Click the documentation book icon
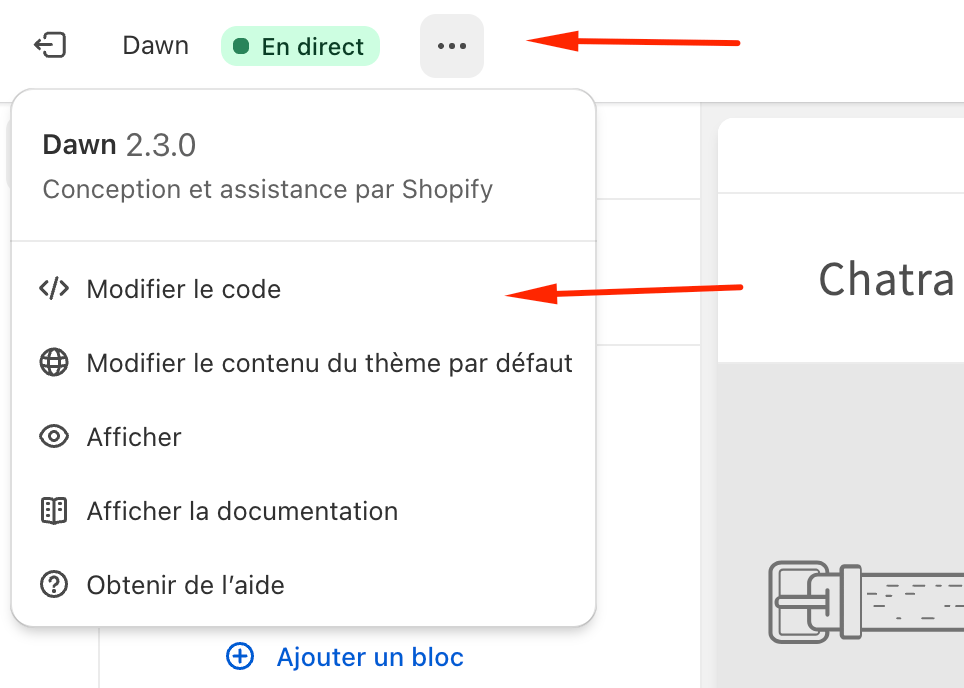 point(53,511)
